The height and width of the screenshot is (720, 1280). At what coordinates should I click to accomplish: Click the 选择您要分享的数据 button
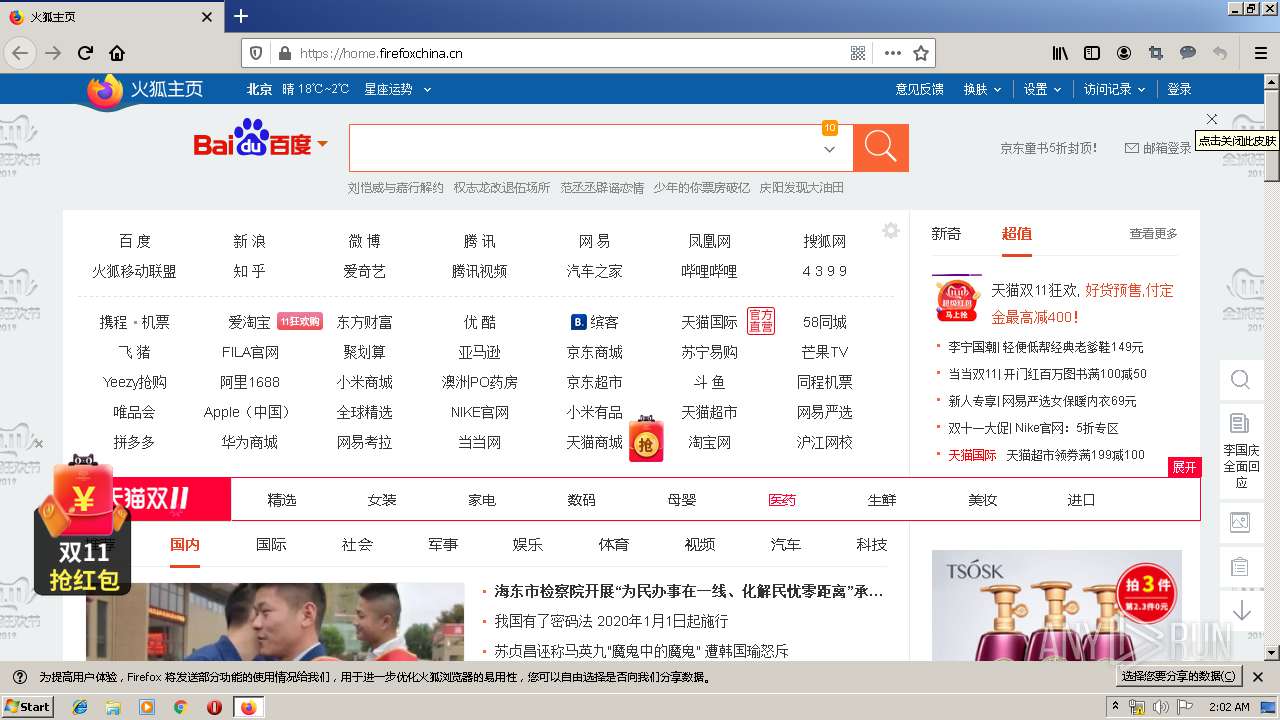1179,677
